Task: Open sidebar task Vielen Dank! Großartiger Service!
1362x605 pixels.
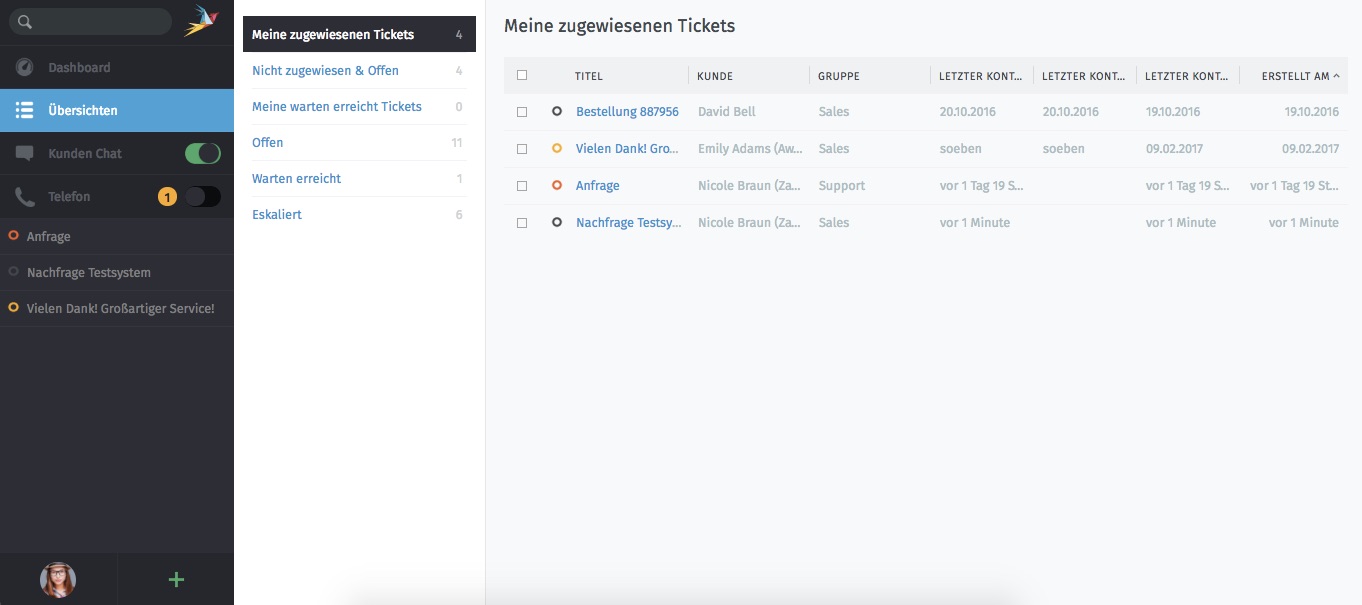Action: 117,308
